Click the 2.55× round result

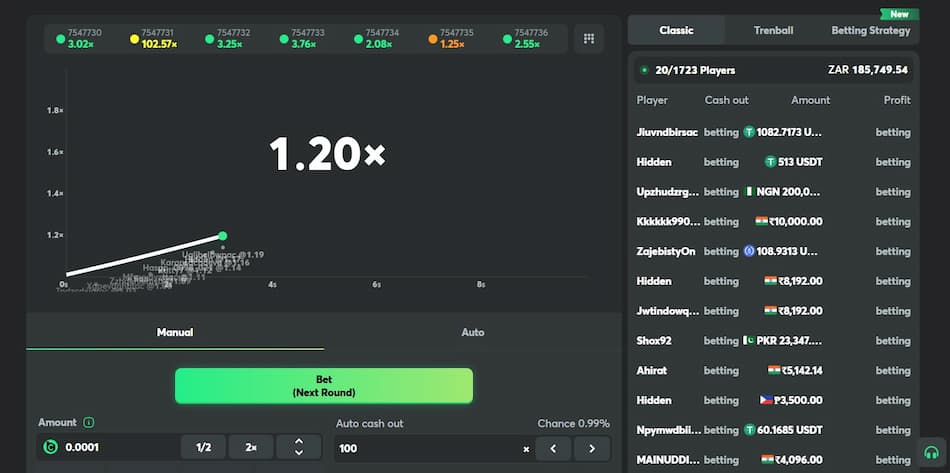(528, 44)
